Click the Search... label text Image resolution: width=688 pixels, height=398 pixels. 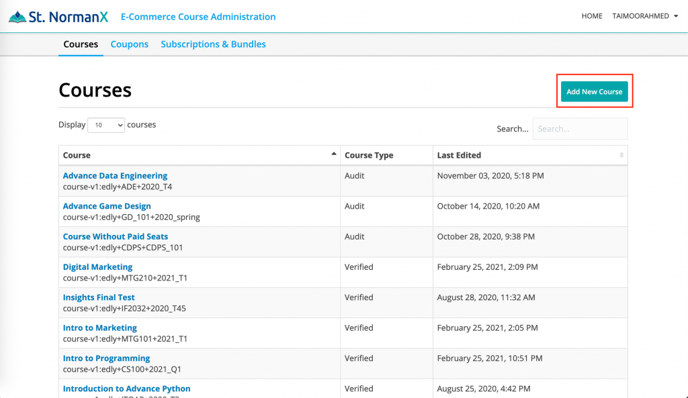(x=512, y=129)
